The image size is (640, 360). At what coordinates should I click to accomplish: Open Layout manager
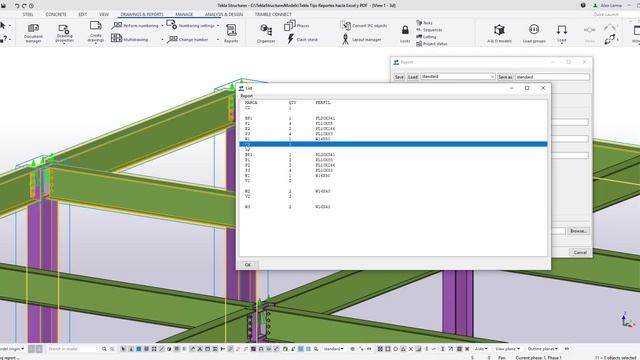[361, 39]
